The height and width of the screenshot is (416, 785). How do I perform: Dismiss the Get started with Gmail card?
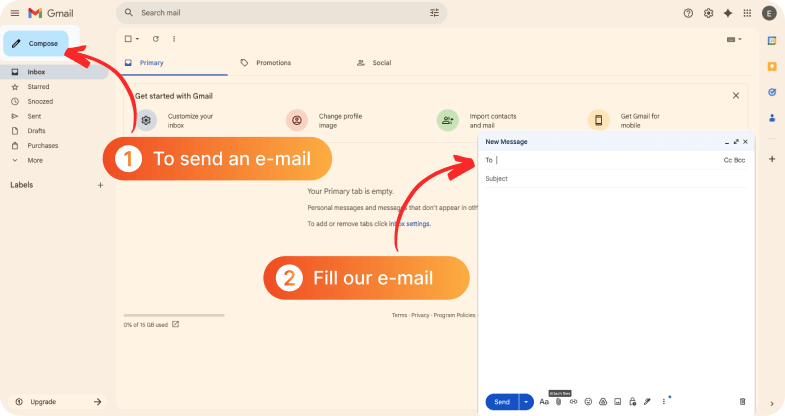pyautogui.click(x=736, y=96)
